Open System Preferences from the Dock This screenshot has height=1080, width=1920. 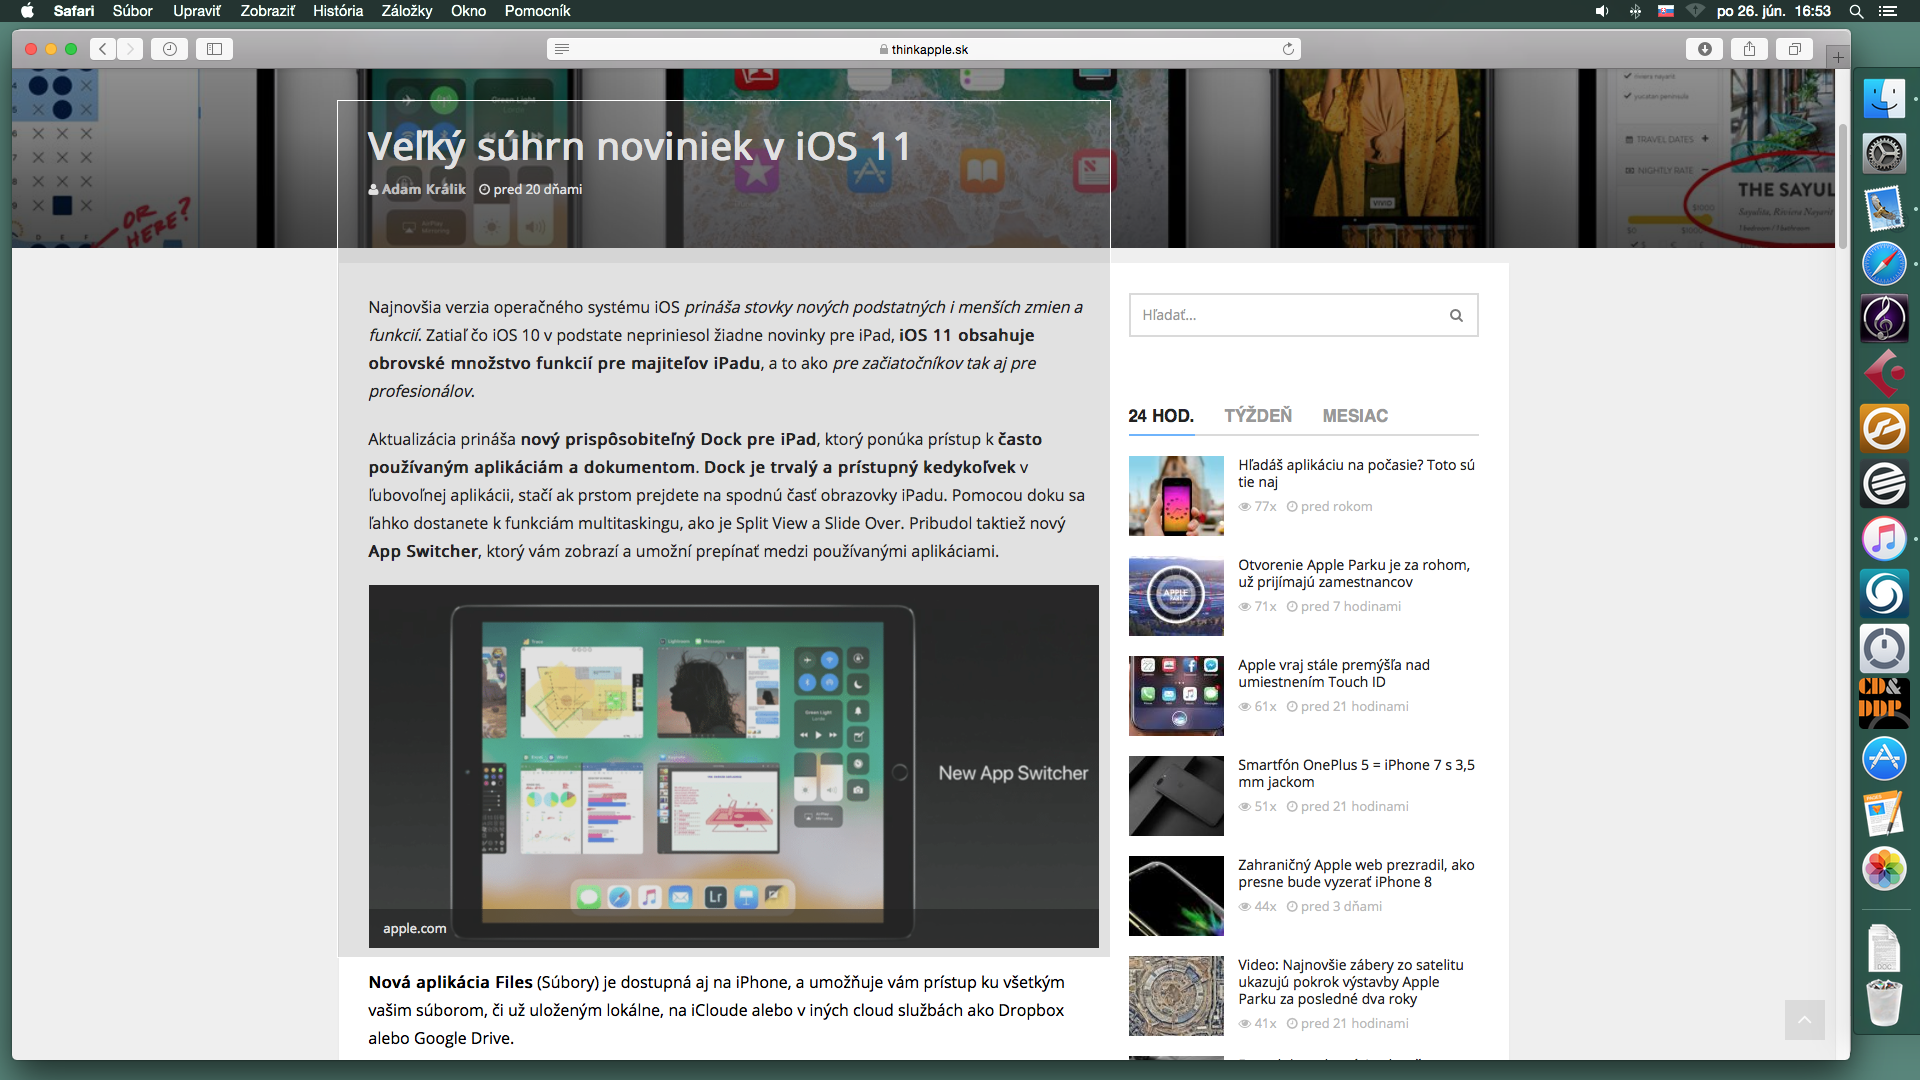point(1884,153)
